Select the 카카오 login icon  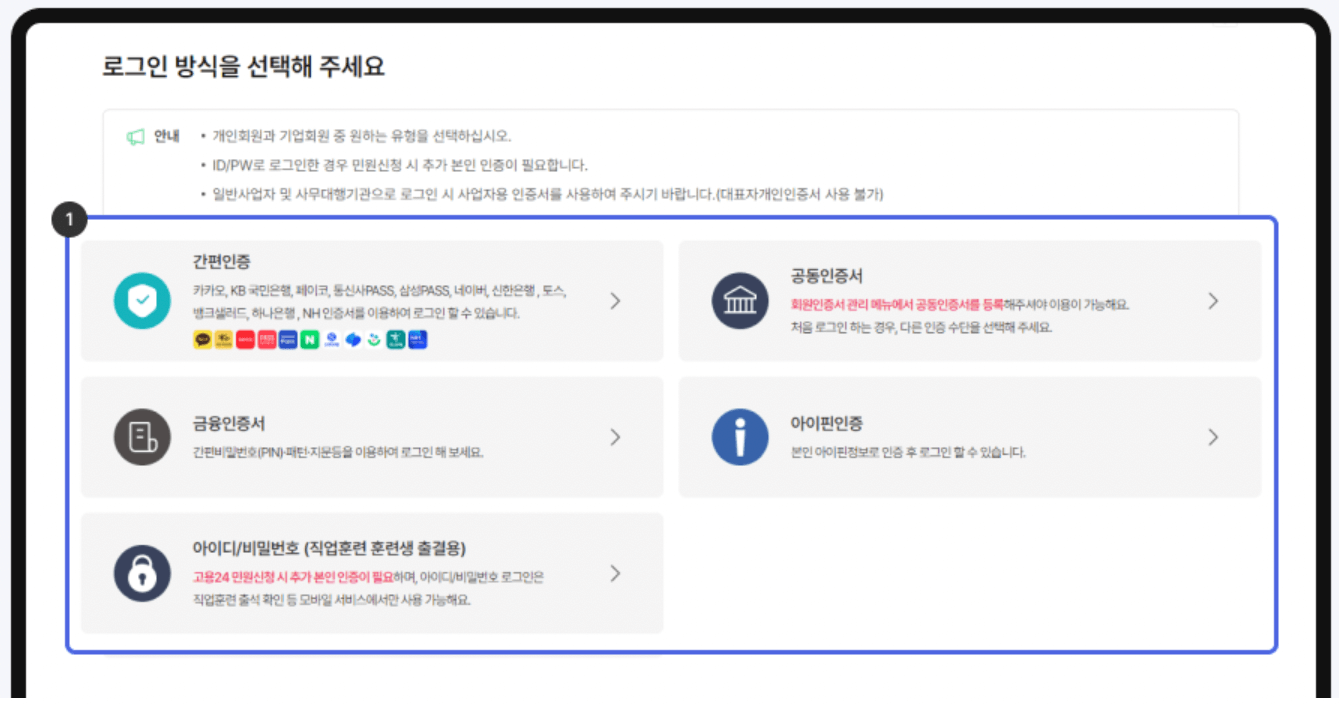click(x=203, y=339)
